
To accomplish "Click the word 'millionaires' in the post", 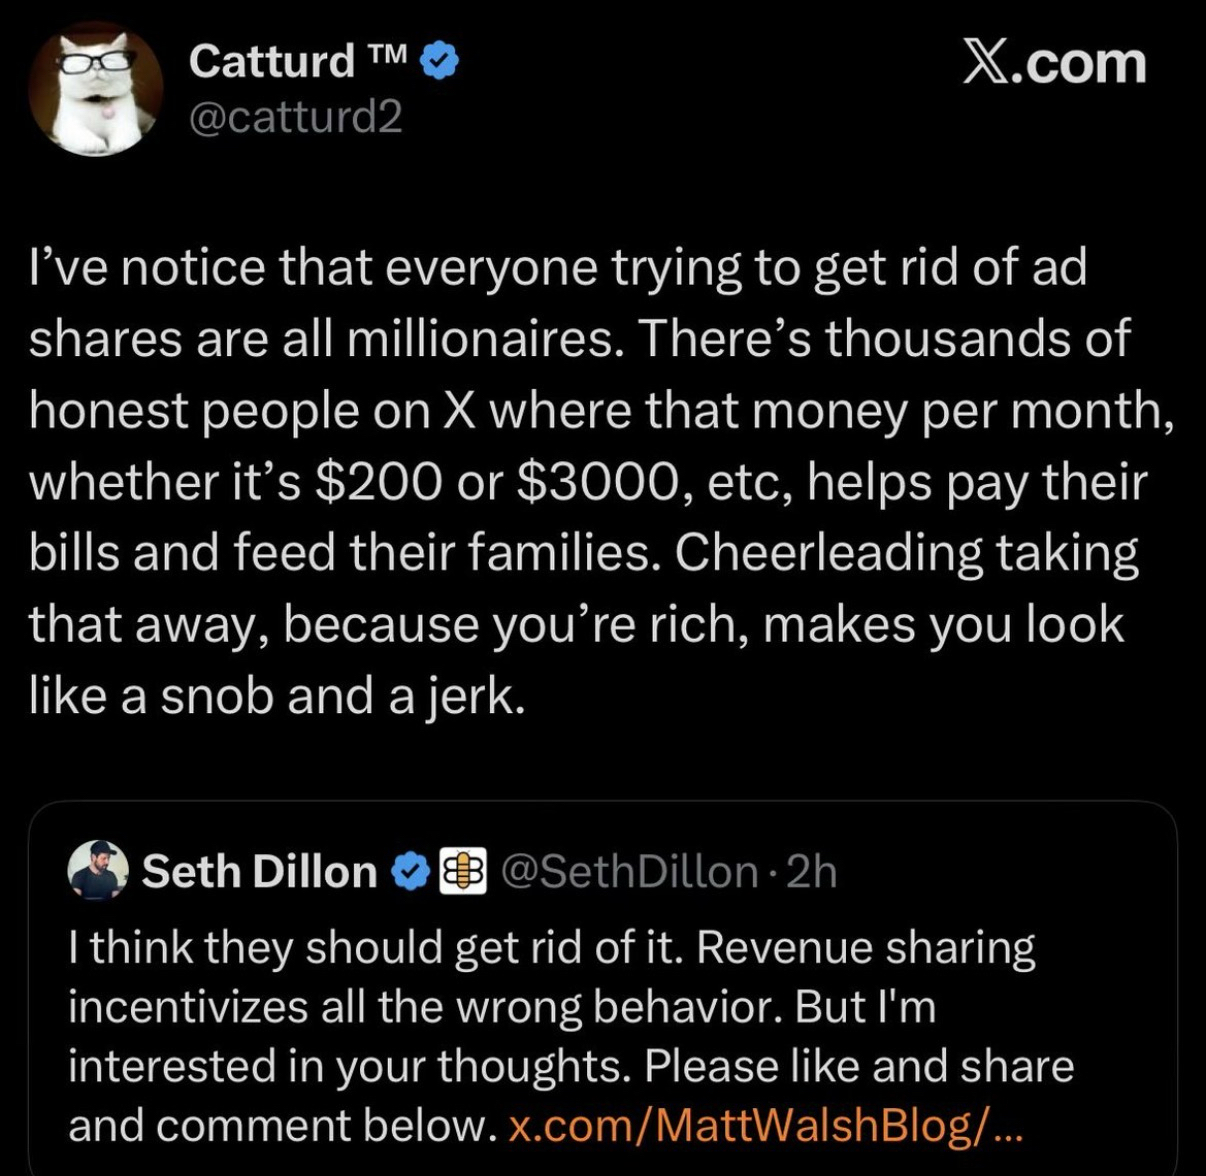I will tap(478, 339).
